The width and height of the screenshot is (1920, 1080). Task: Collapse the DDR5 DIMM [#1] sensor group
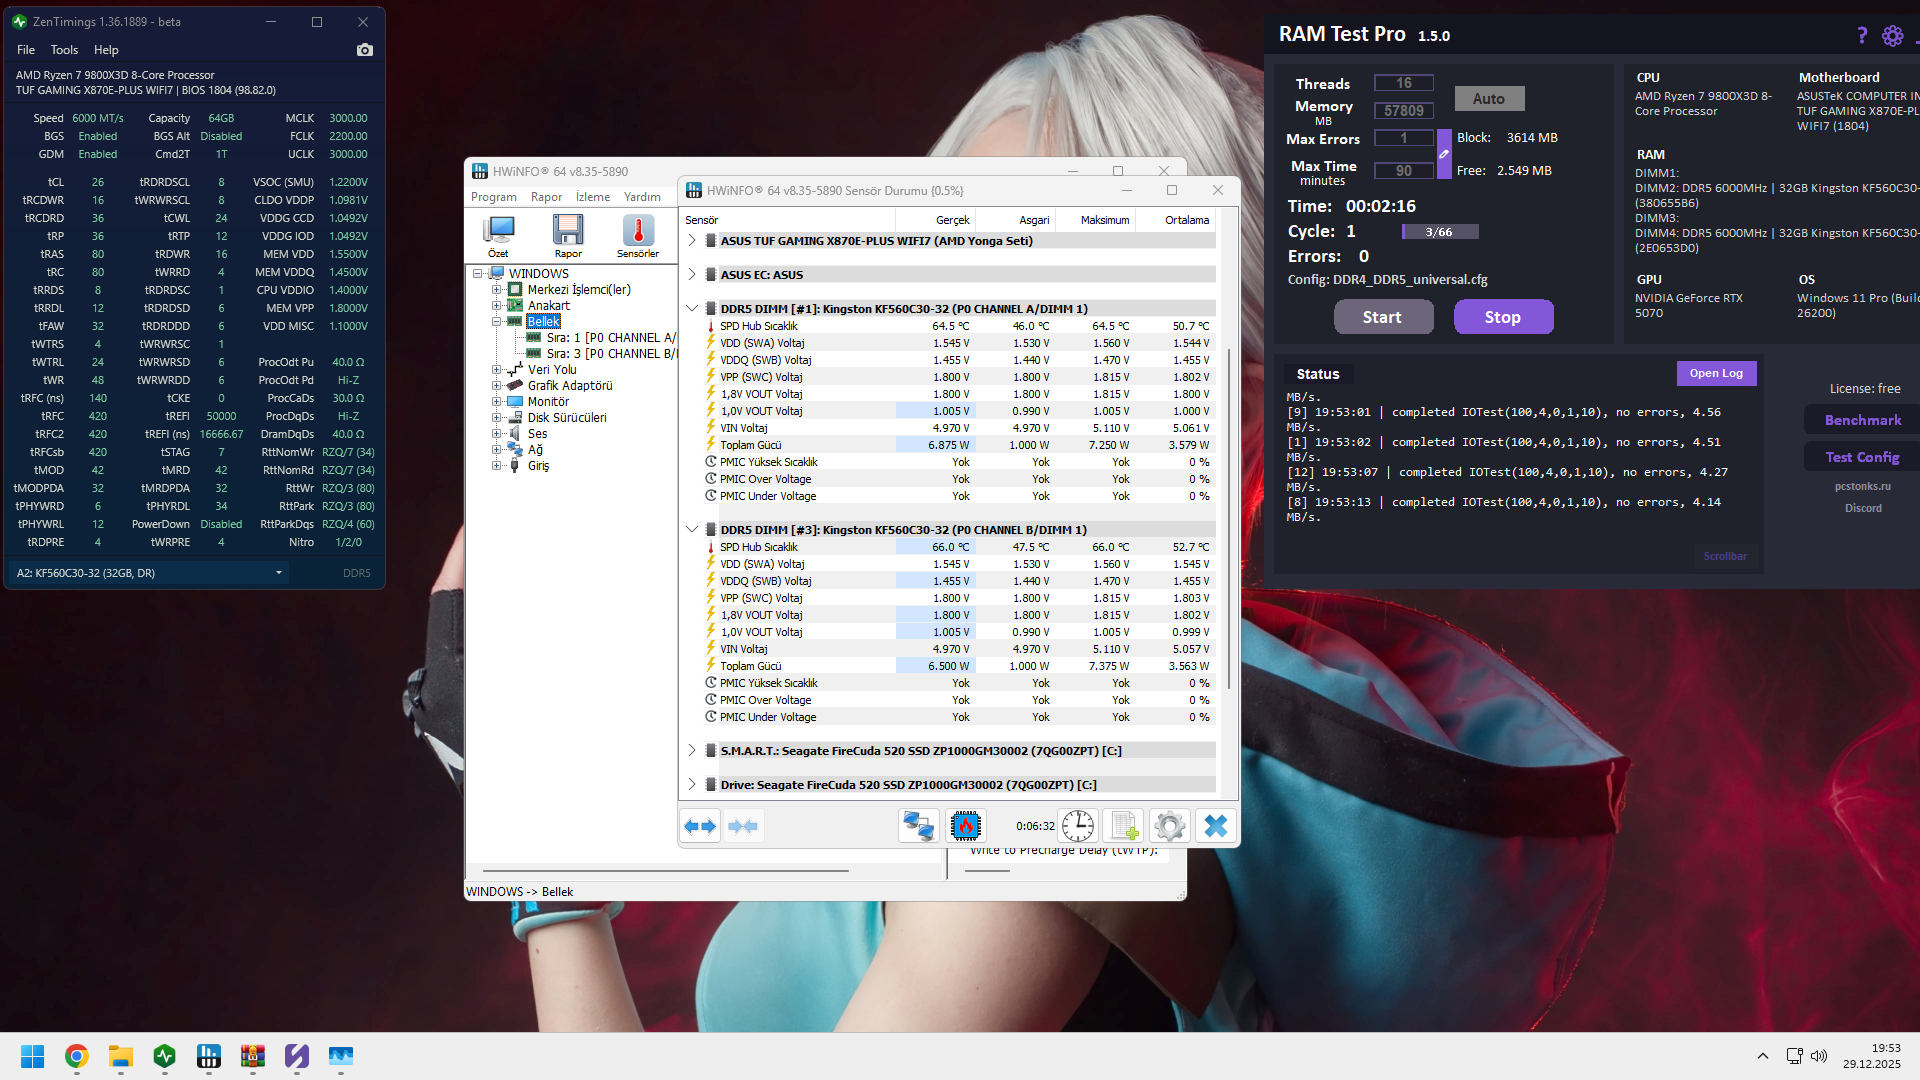click(x=692, y=309)
